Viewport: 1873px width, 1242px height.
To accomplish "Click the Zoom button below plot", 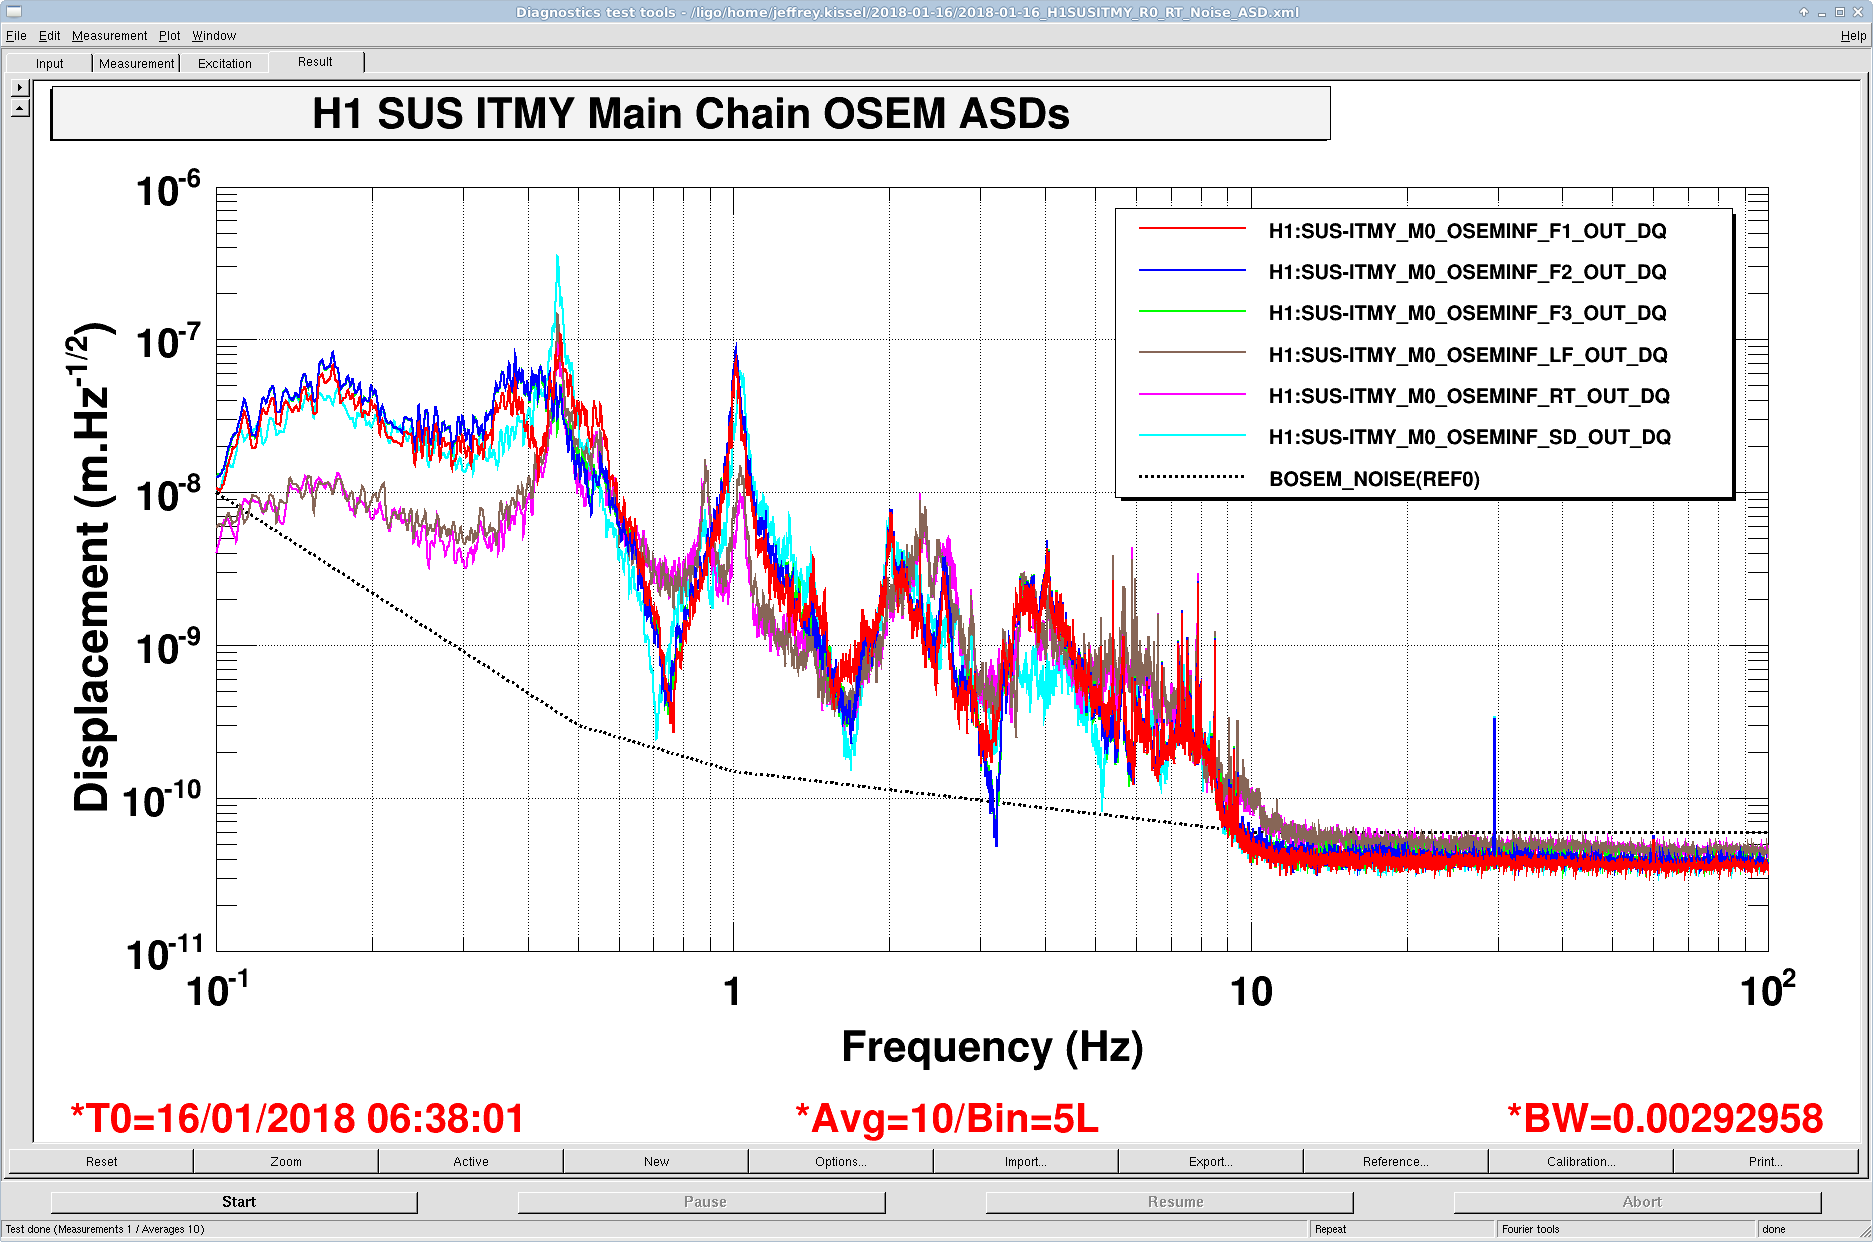I will 286,1161.
